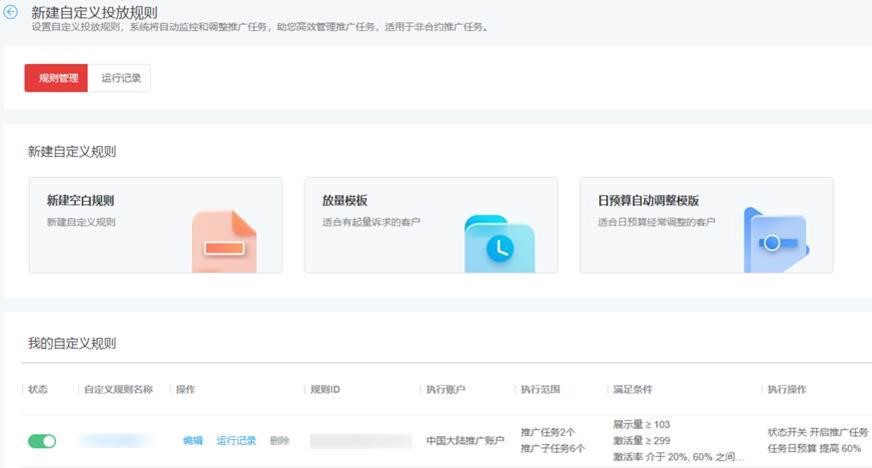Screen dimensions: 872x468
Task: Click the blue slider icon for 日预算自动调整模版
Action: click(x=775, y=242)
